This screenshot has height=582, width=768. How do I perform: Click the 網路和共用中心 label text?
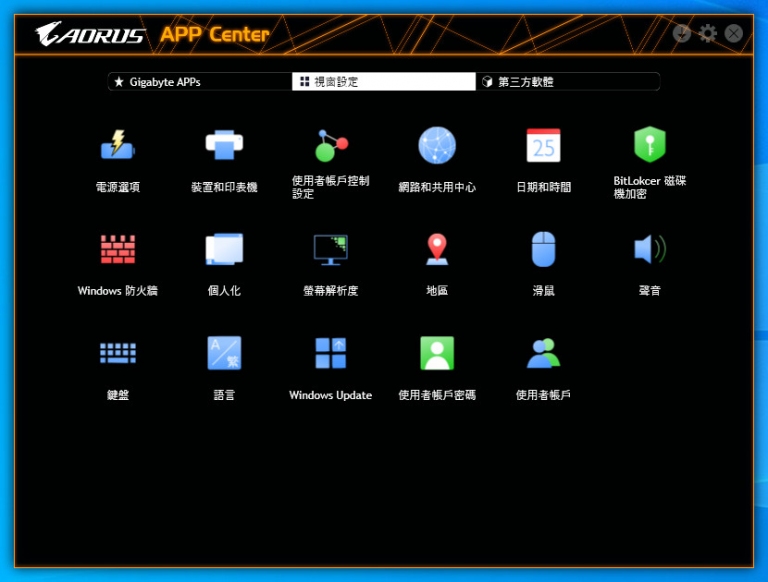click(x=437, y=187)
